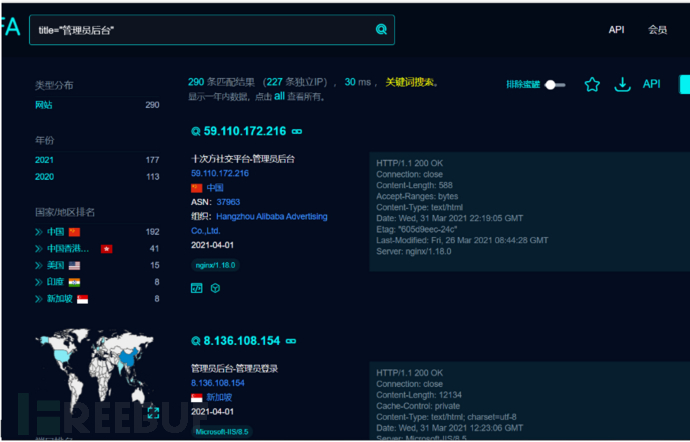Expand the 美国 country entry
Image resolution: width=690 pixels, height=442 pixels.
click(x=40, y=265)
